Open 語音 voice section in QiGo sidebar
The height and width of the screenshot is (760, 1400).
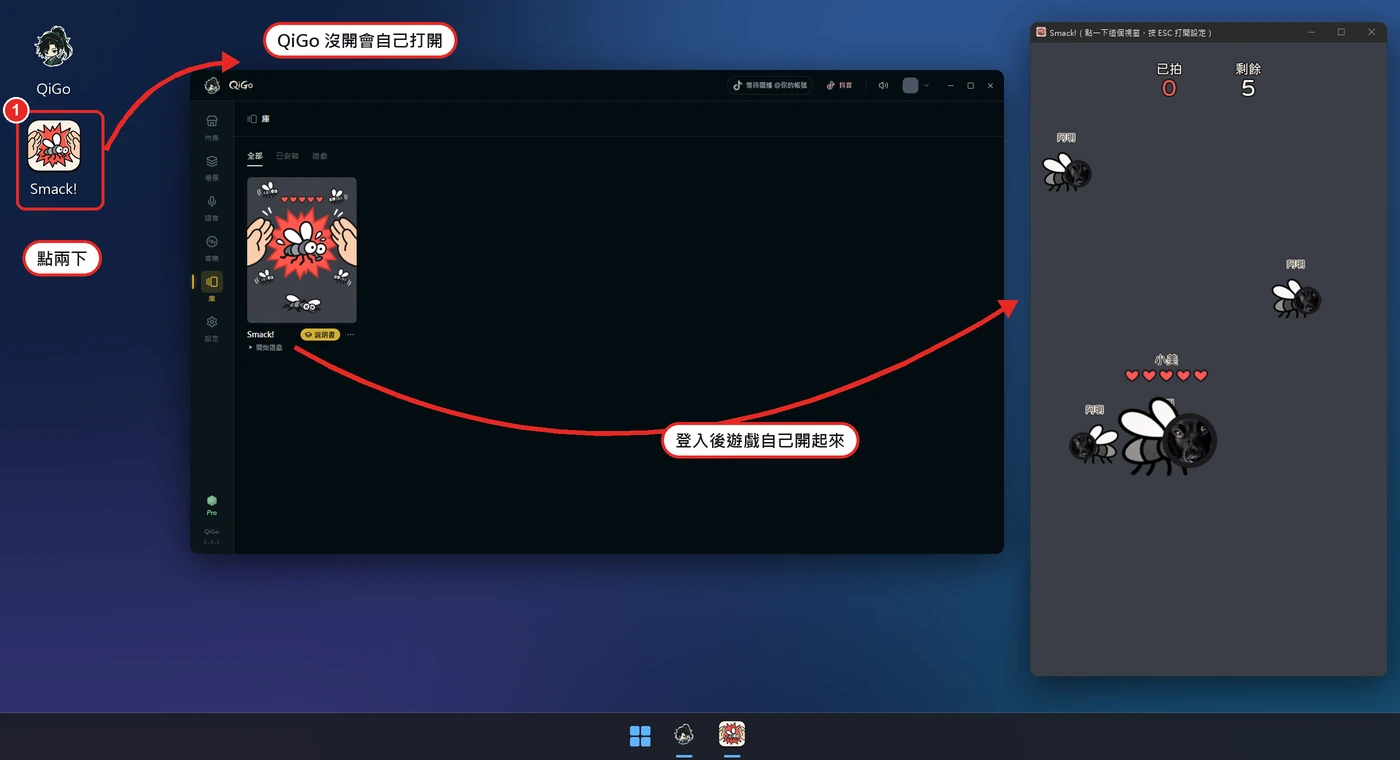coord(212,206)
